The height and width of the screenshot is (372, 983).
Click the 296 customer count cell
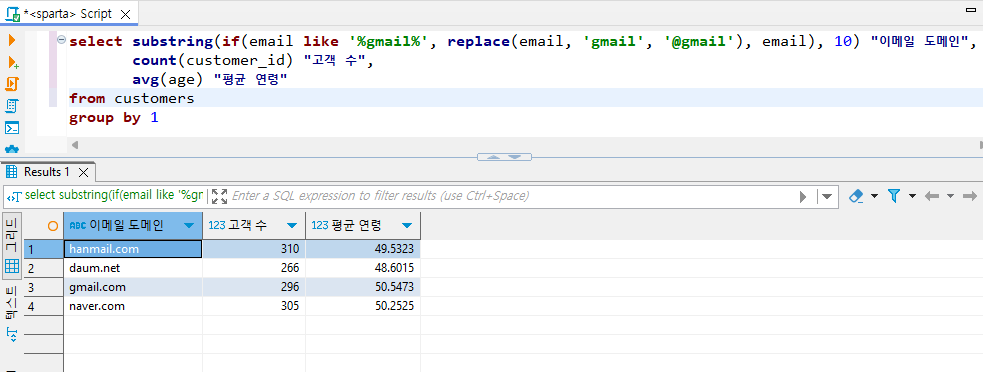(x=254, y=287)
